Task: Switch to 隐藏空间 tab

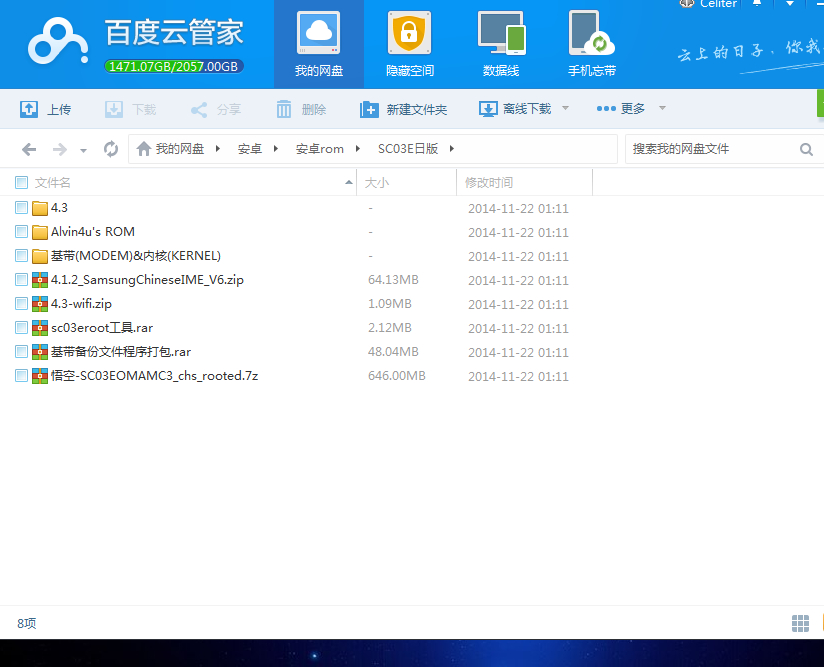Action: pos(409,44)
